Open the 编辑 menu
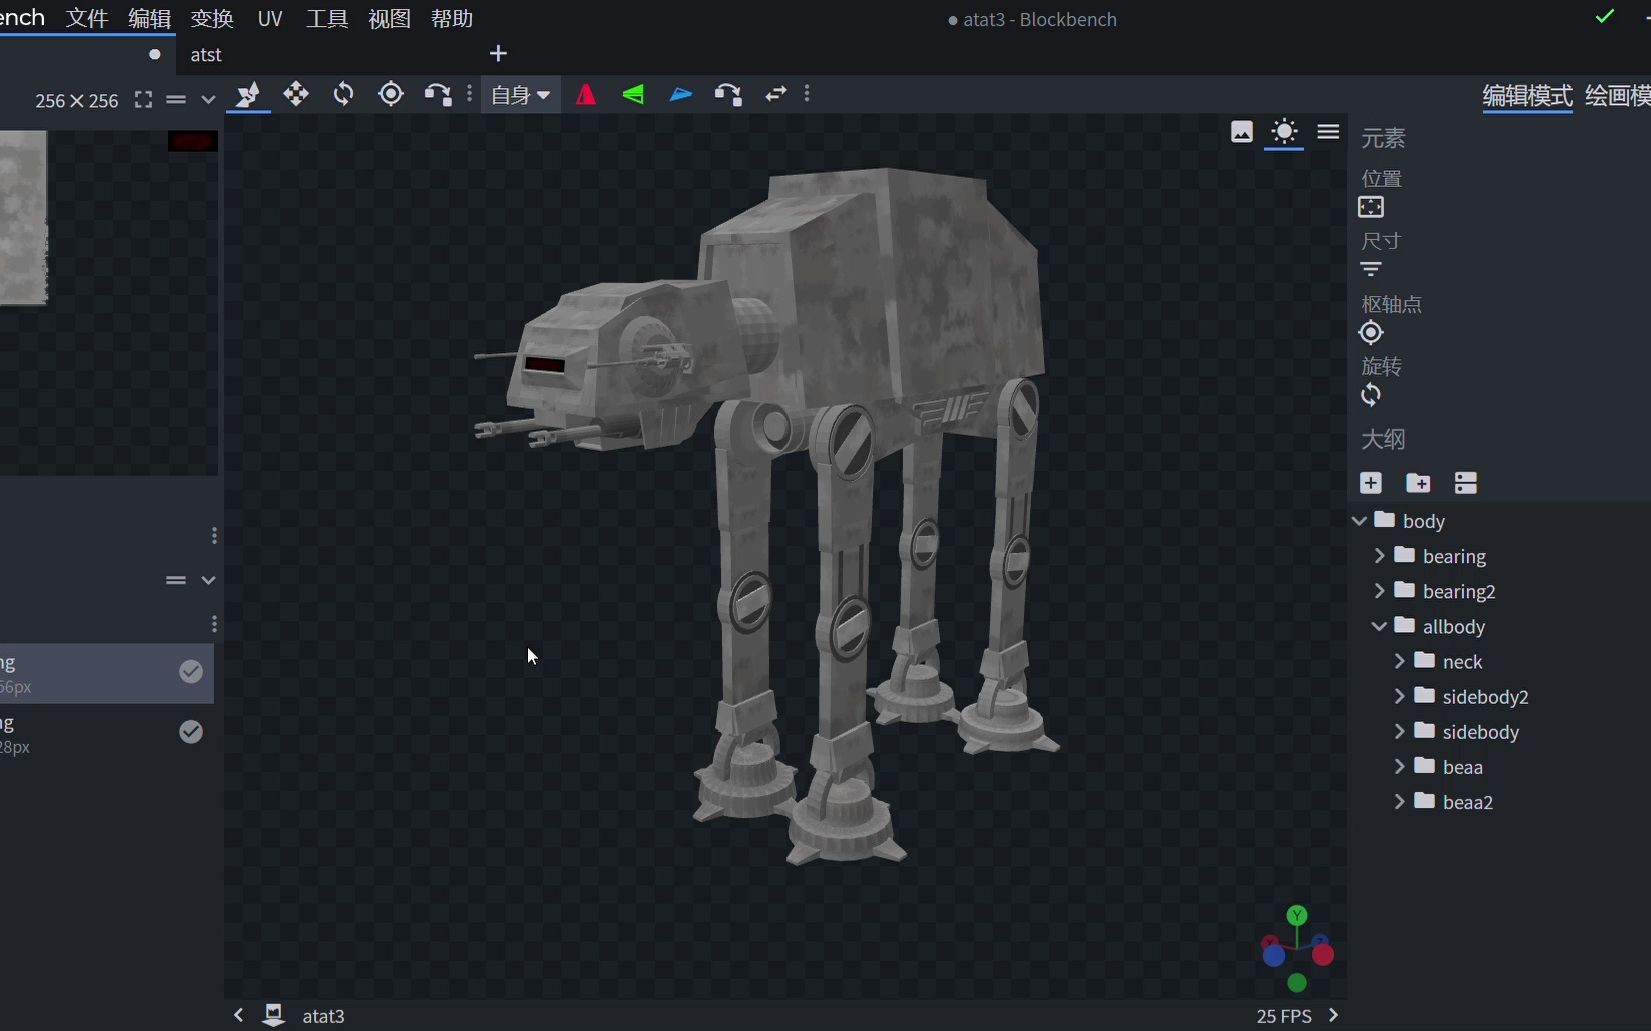Image resolution: width=1651 pixels, height=1031 pixels. click(x=150, y=18)
